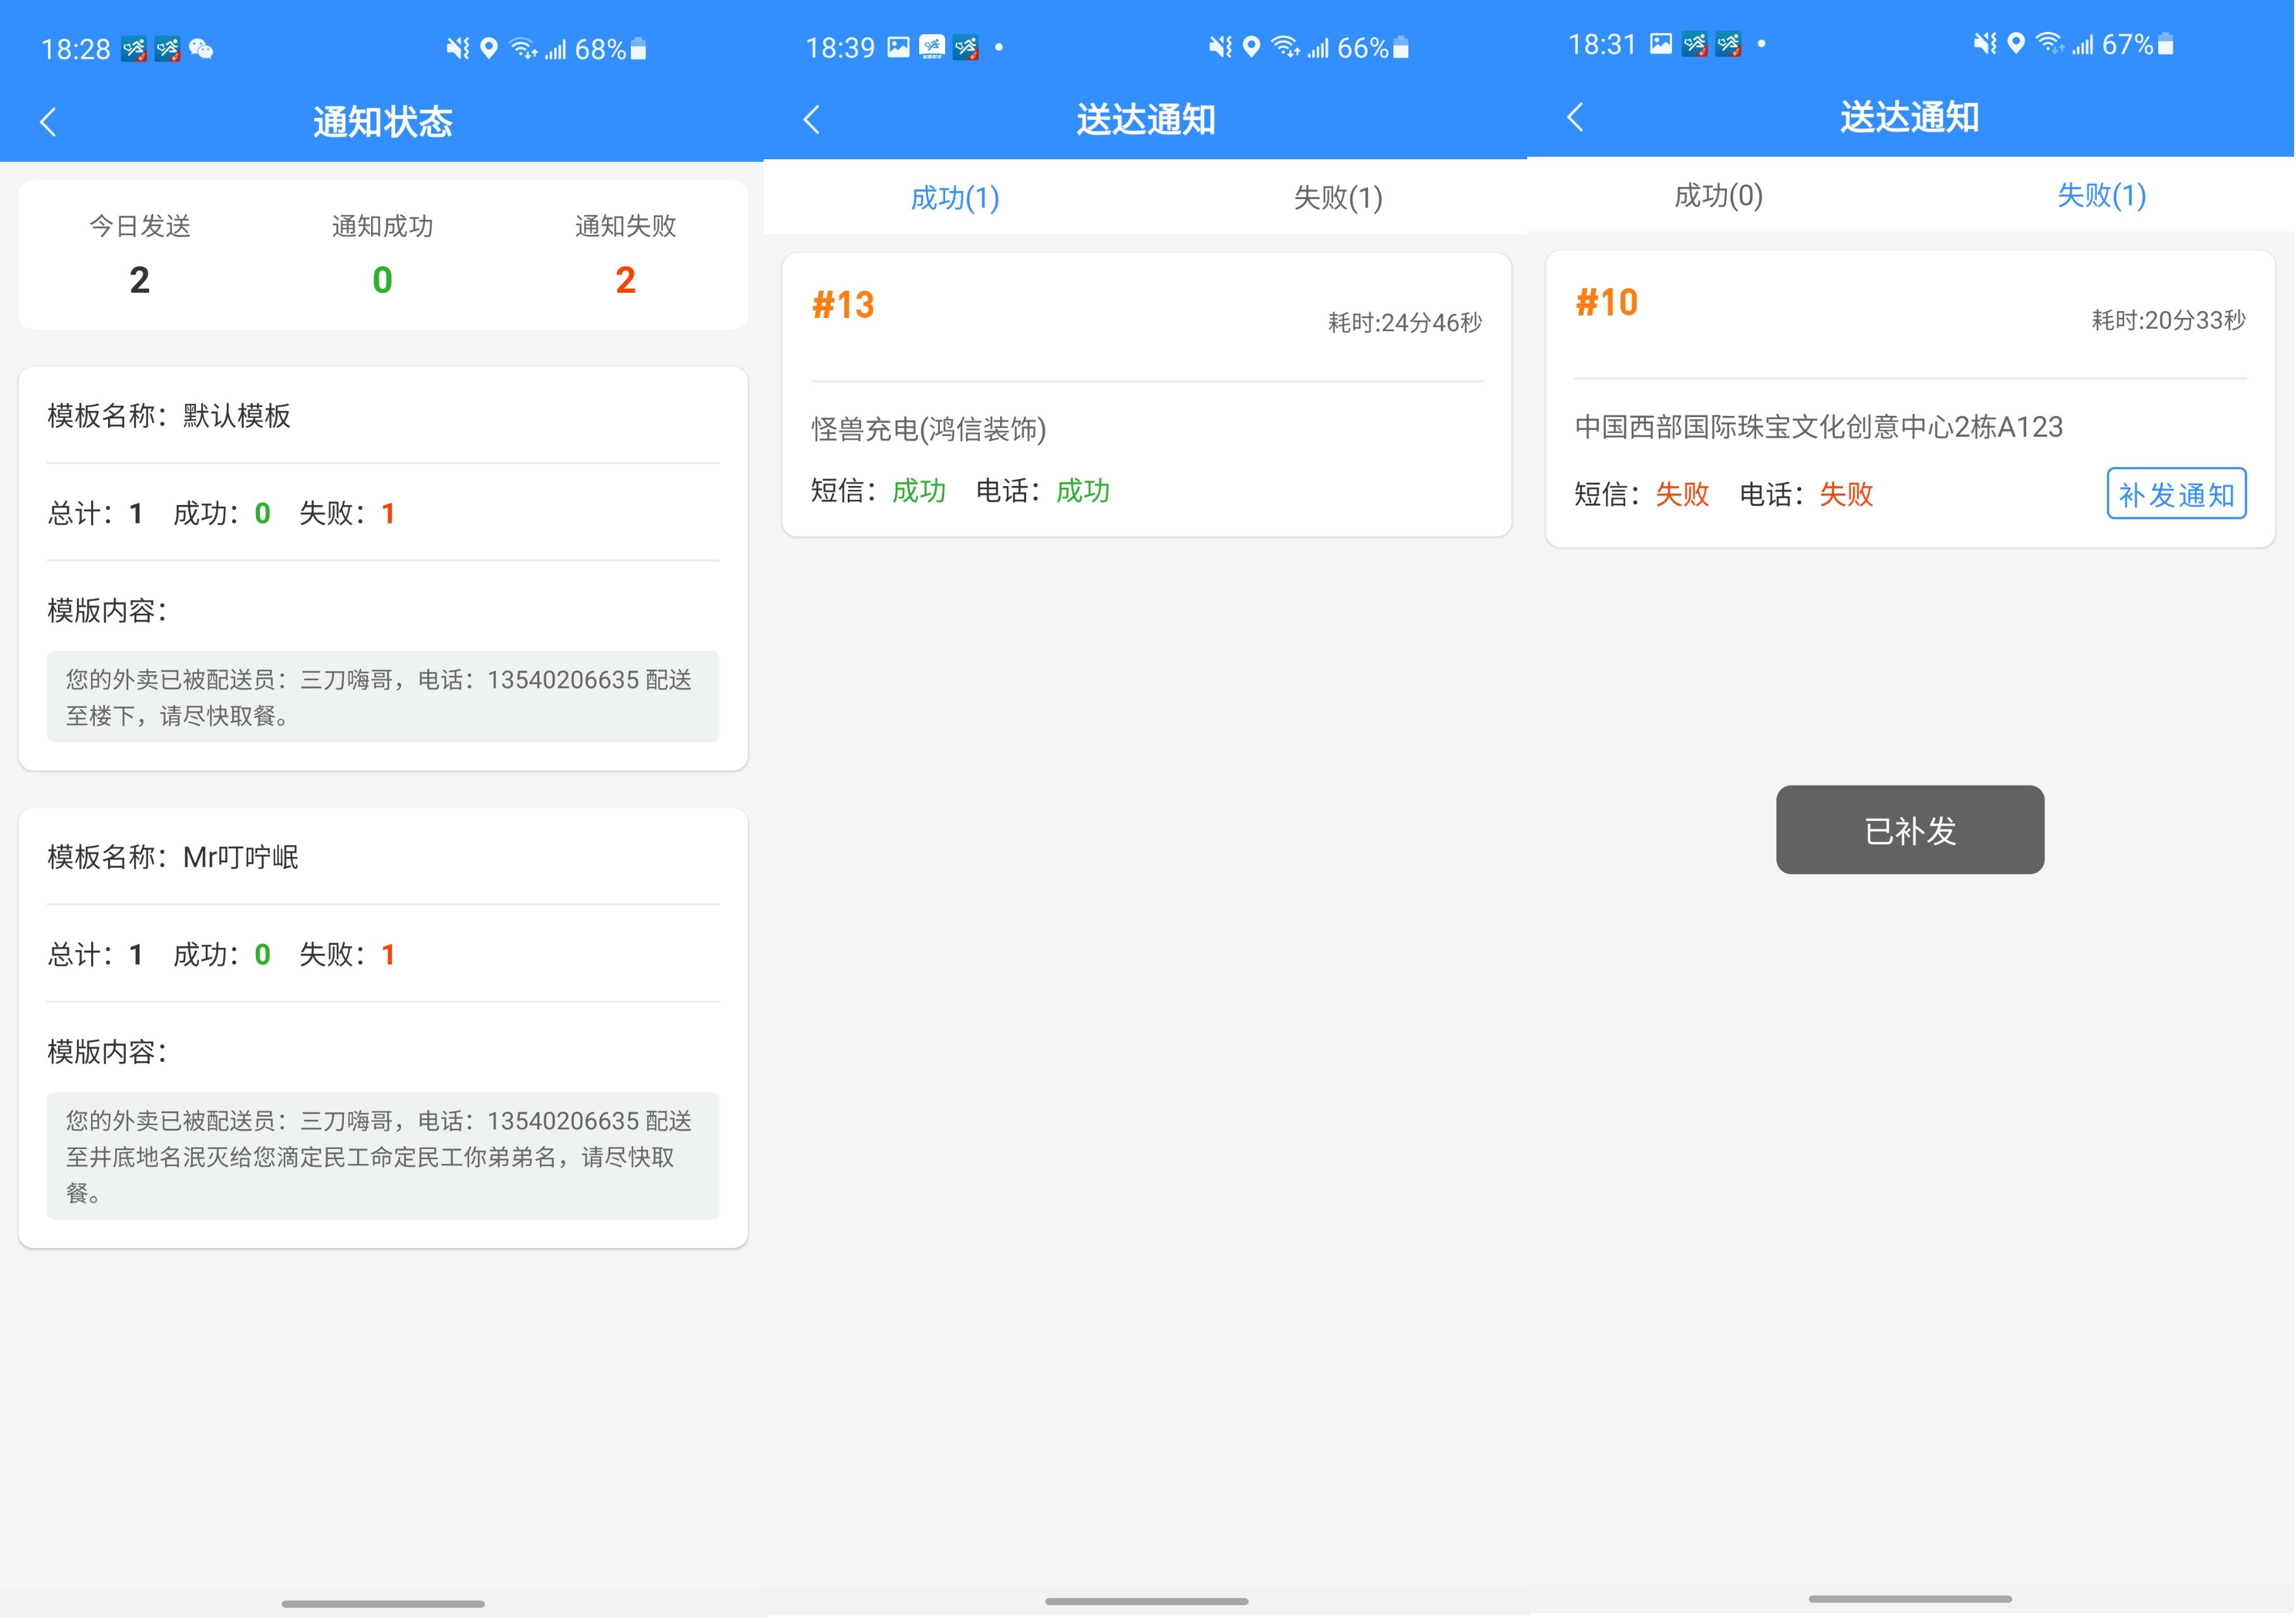Tap address 中国西部国际珠宝文化创意中心2栋A123
The image size is (2296, 1618).
click(1819, 428)
